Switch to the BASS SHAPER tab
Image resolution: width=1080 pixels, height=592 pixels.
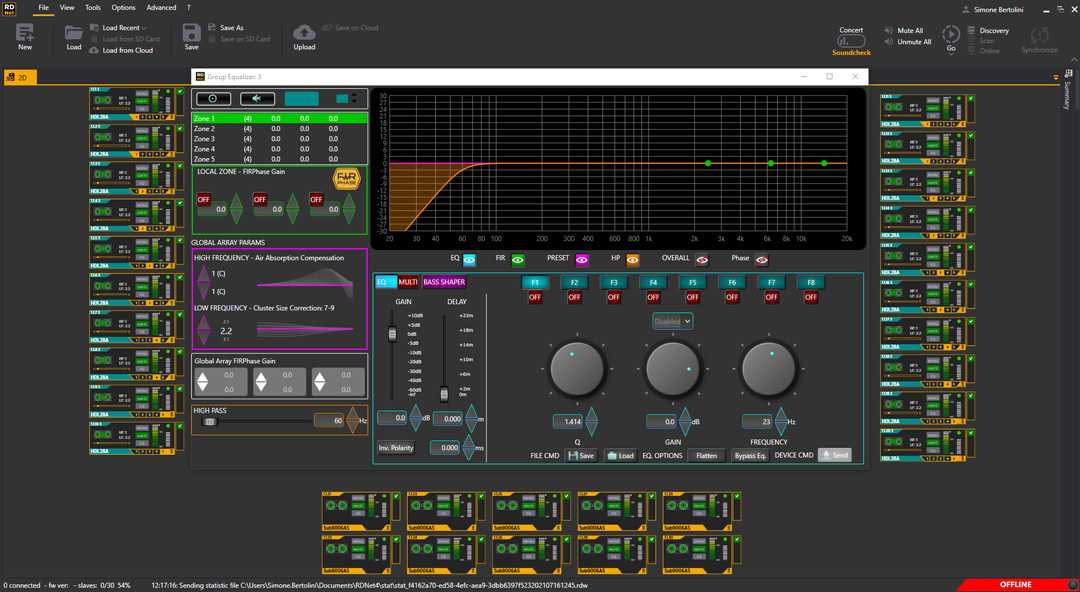(444, 282)
